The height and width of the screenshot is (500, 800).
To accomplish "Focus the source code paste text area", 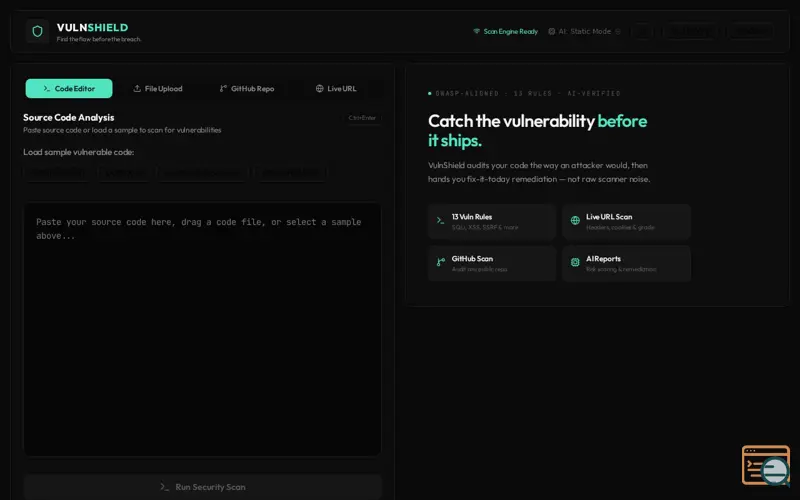I will coord(203,329).
